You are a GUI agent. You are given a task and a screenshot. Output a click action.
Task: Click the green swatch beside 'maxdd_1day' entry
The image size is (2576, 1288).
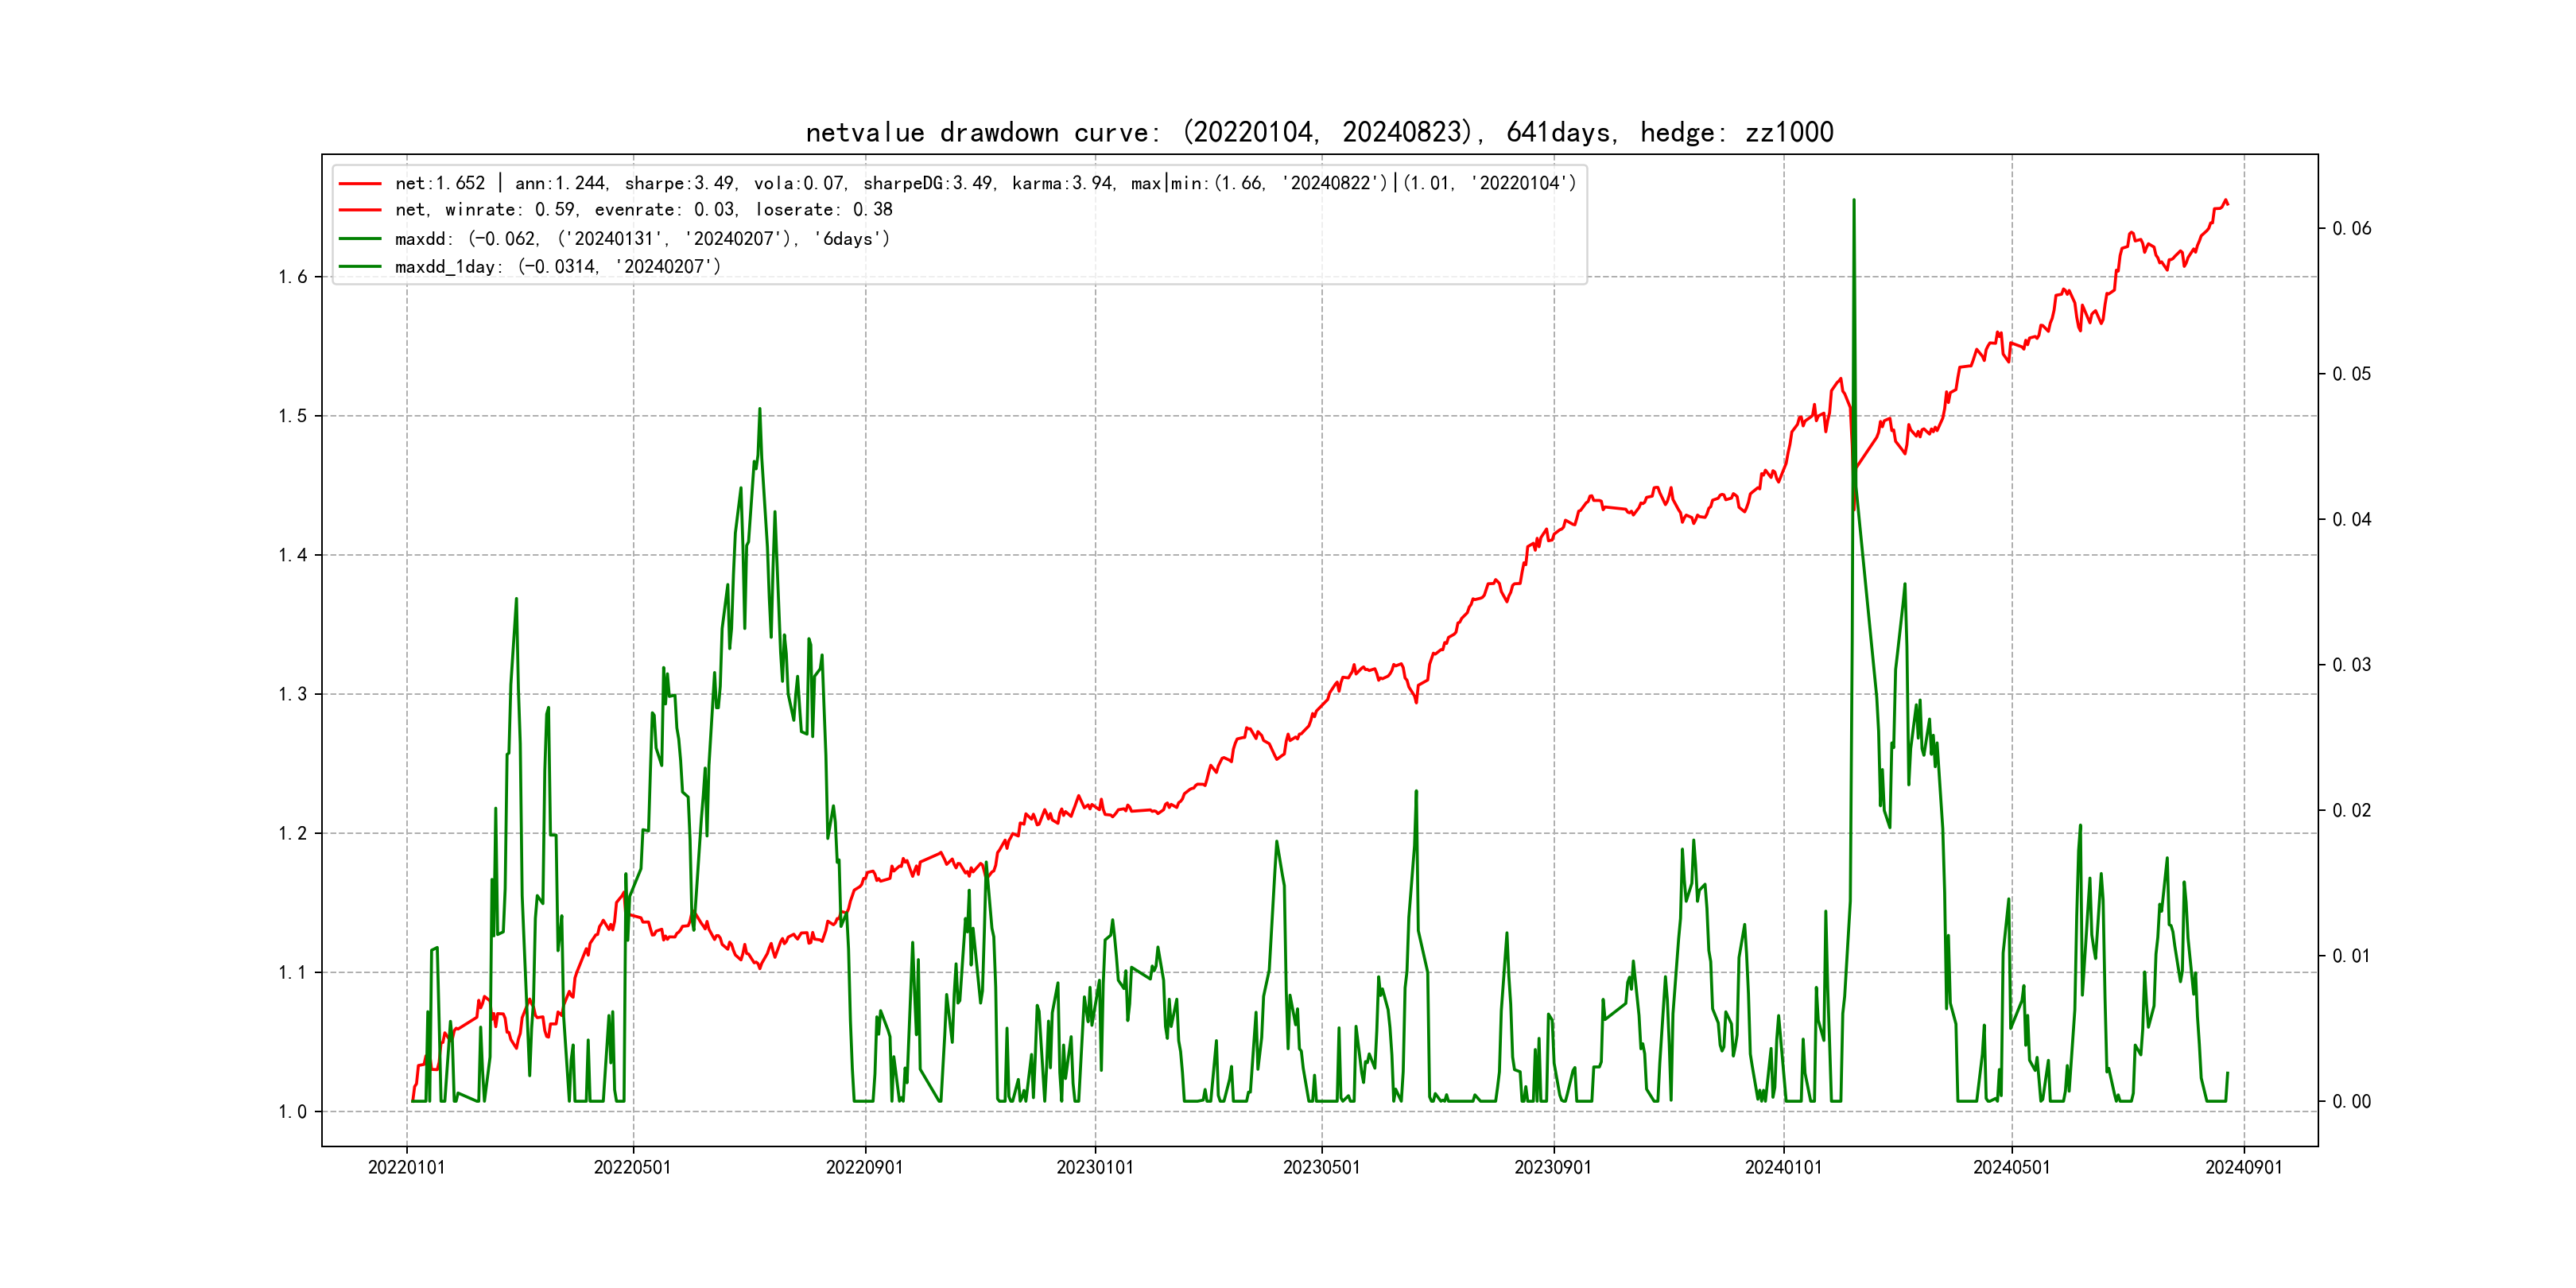click(360, 267)
